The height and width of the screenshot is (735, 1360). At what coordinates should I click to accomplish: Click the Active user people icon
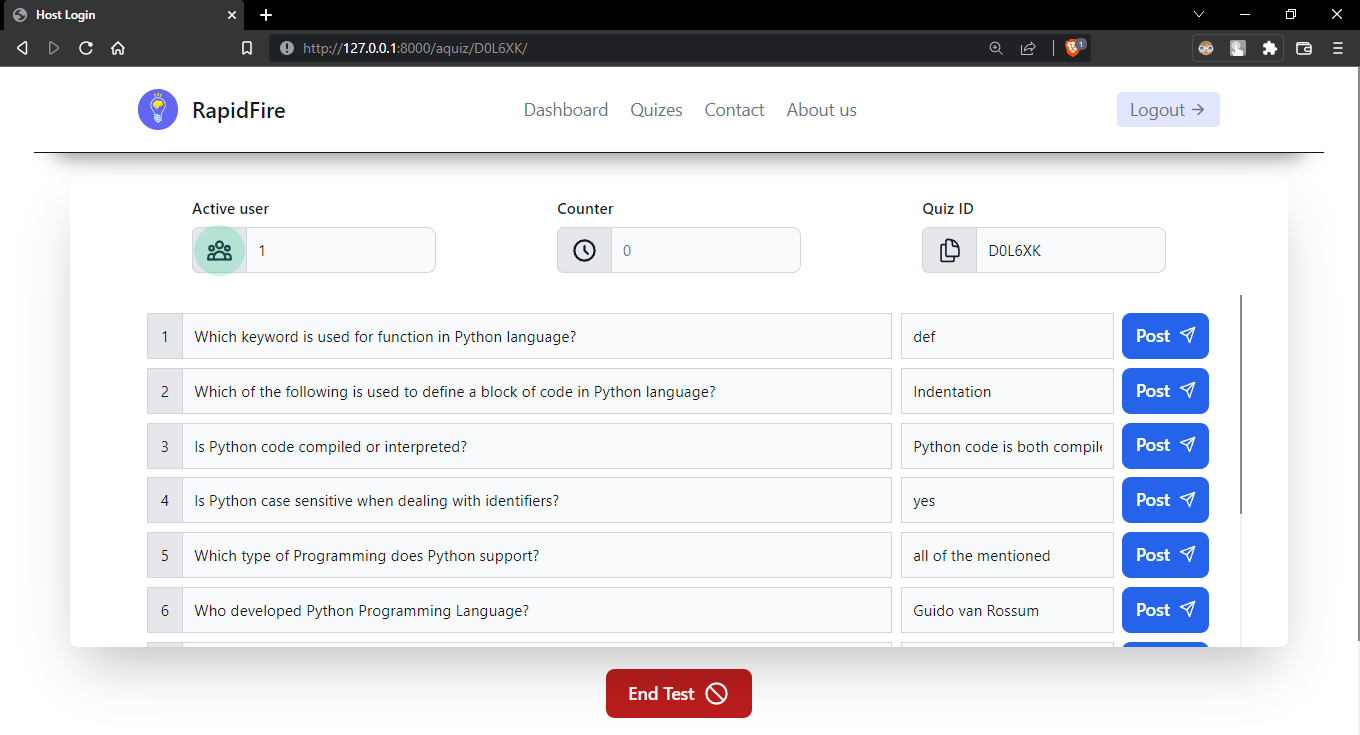click(218, 250)
